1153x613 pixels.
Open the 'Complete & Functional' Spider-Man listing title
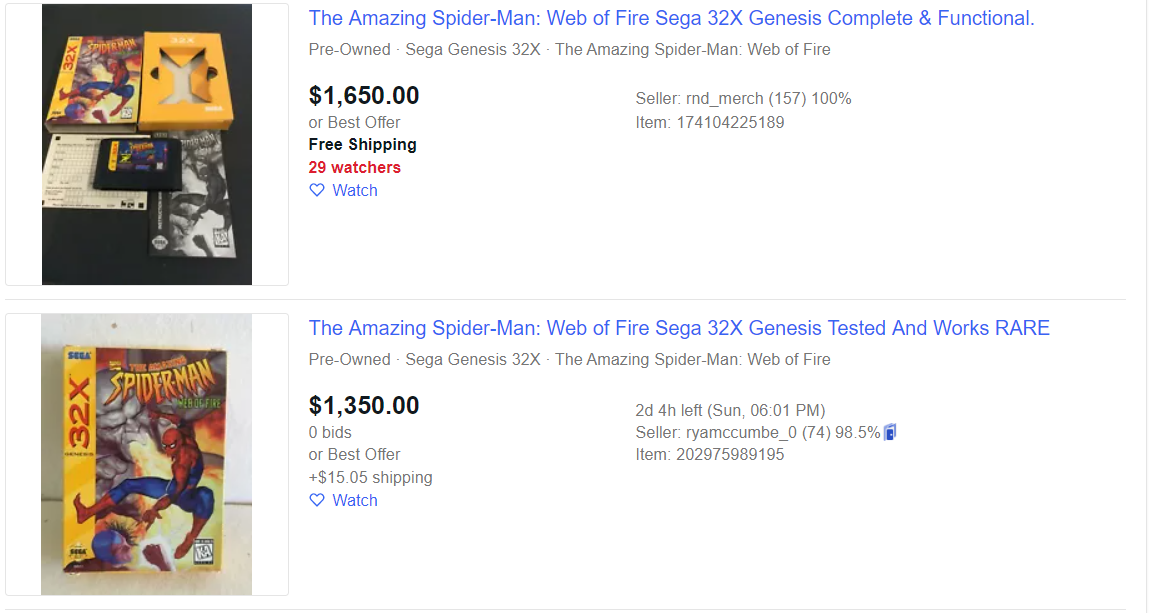(x=671, y=18)
